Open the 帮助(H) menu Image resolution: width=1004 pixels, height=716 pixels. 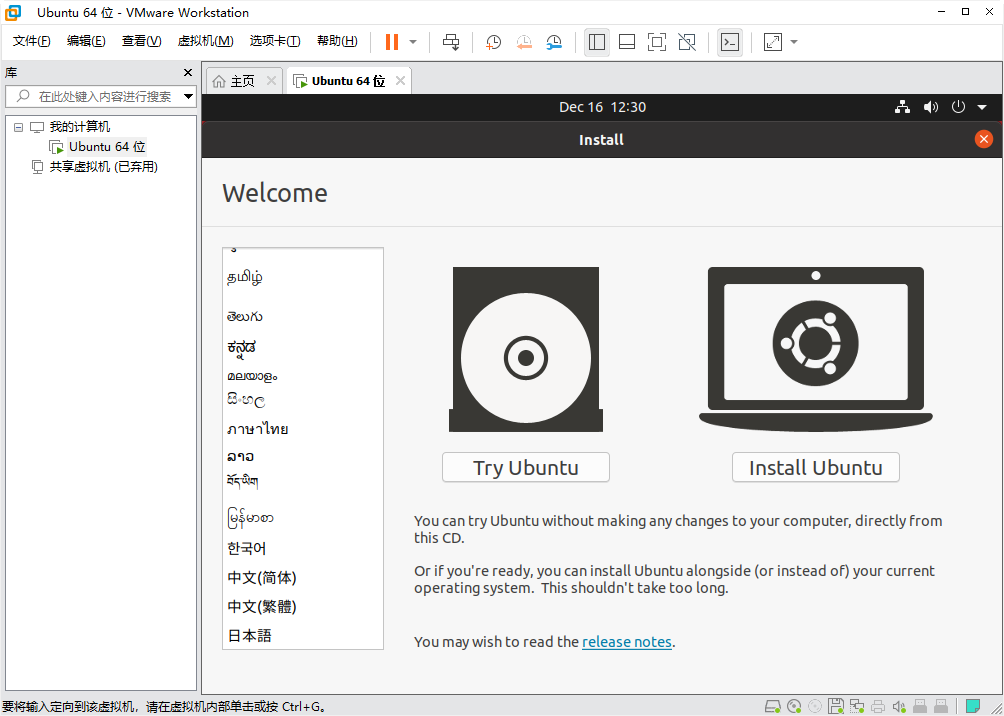pyautogui.click(x=337, y=41)
